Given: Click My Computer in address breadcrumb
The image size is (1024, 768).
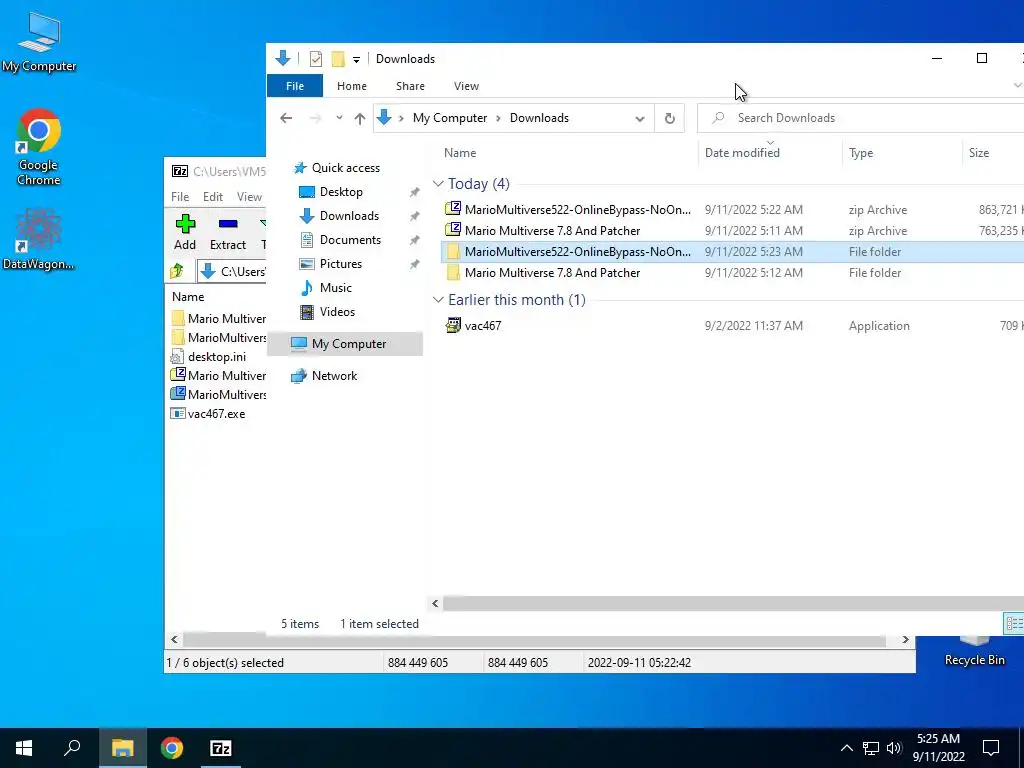Looking at the screenshot, I should click(450, 118).
